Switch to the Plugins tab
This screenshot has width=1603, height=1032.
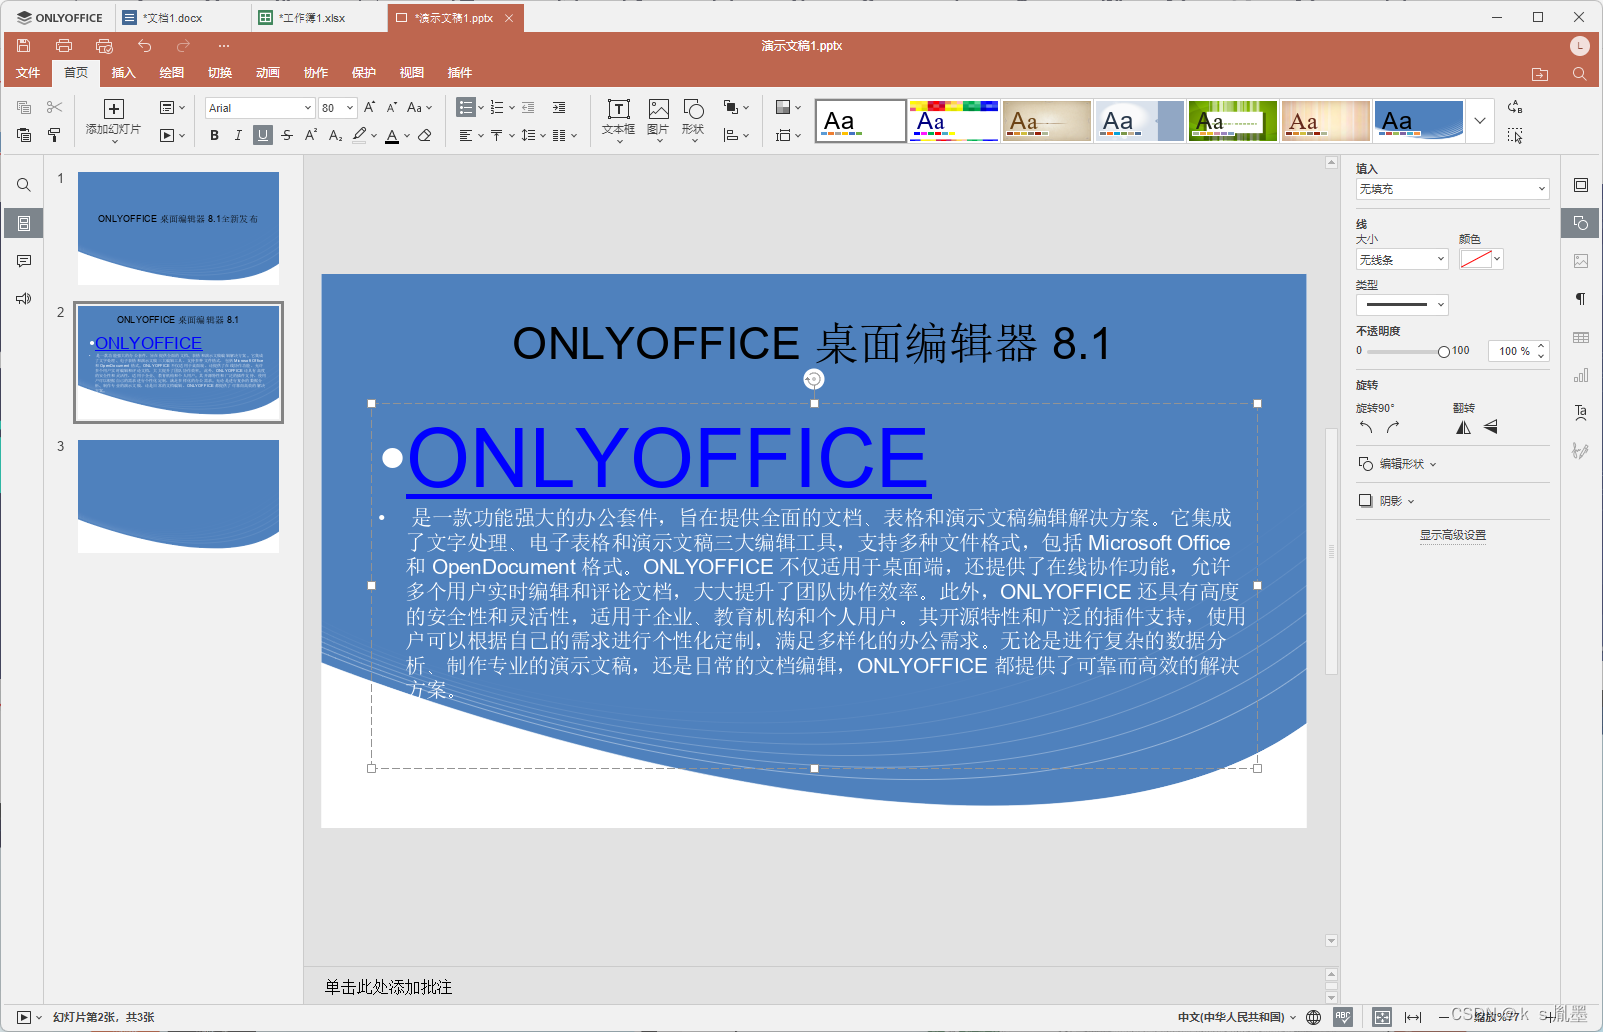(x=459, y=73)
